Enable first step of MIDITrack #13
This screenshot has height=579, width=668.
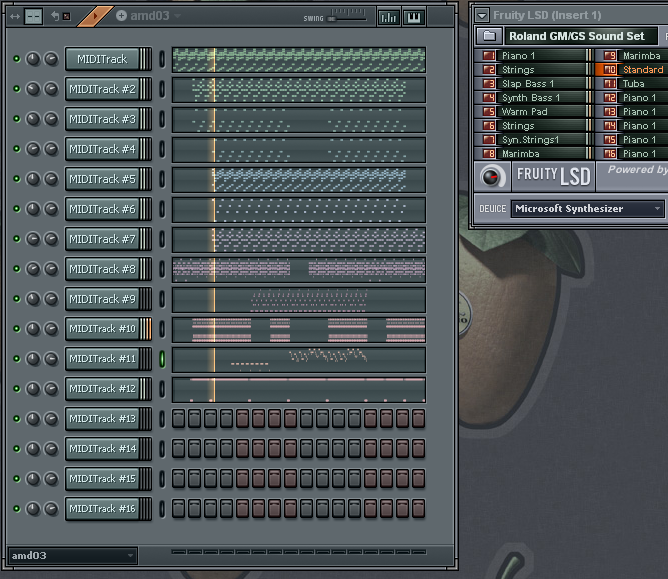179,418
